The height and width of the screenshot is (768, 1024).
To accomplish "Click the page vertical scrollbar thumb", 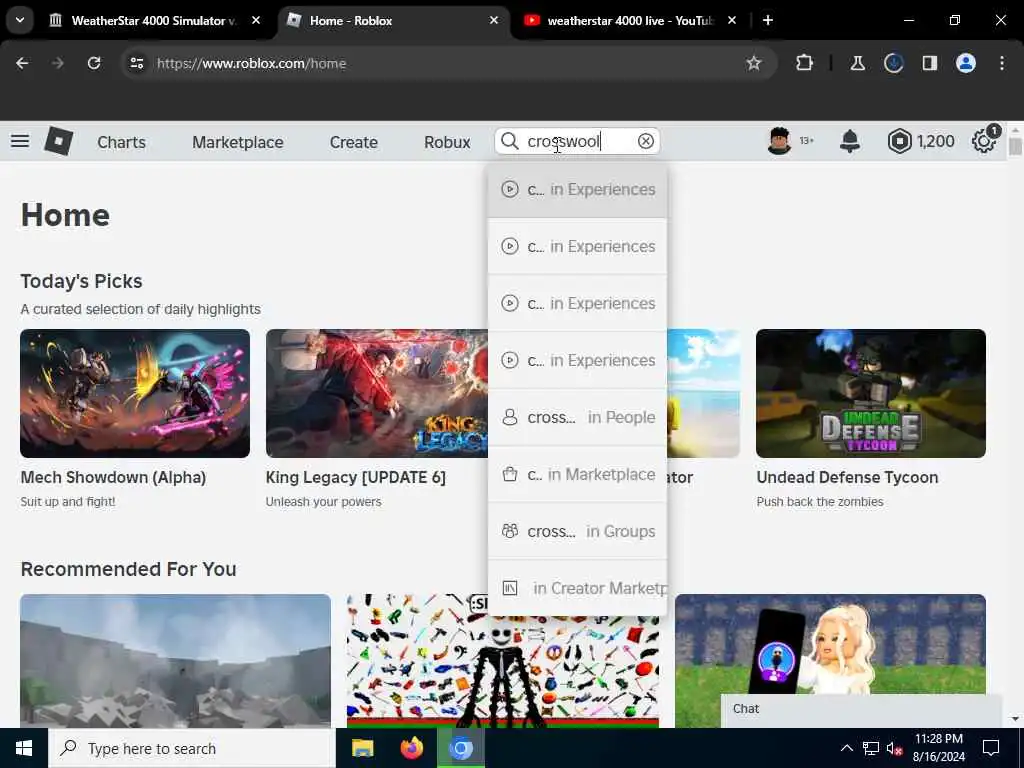I will (x=1015, y=146).
